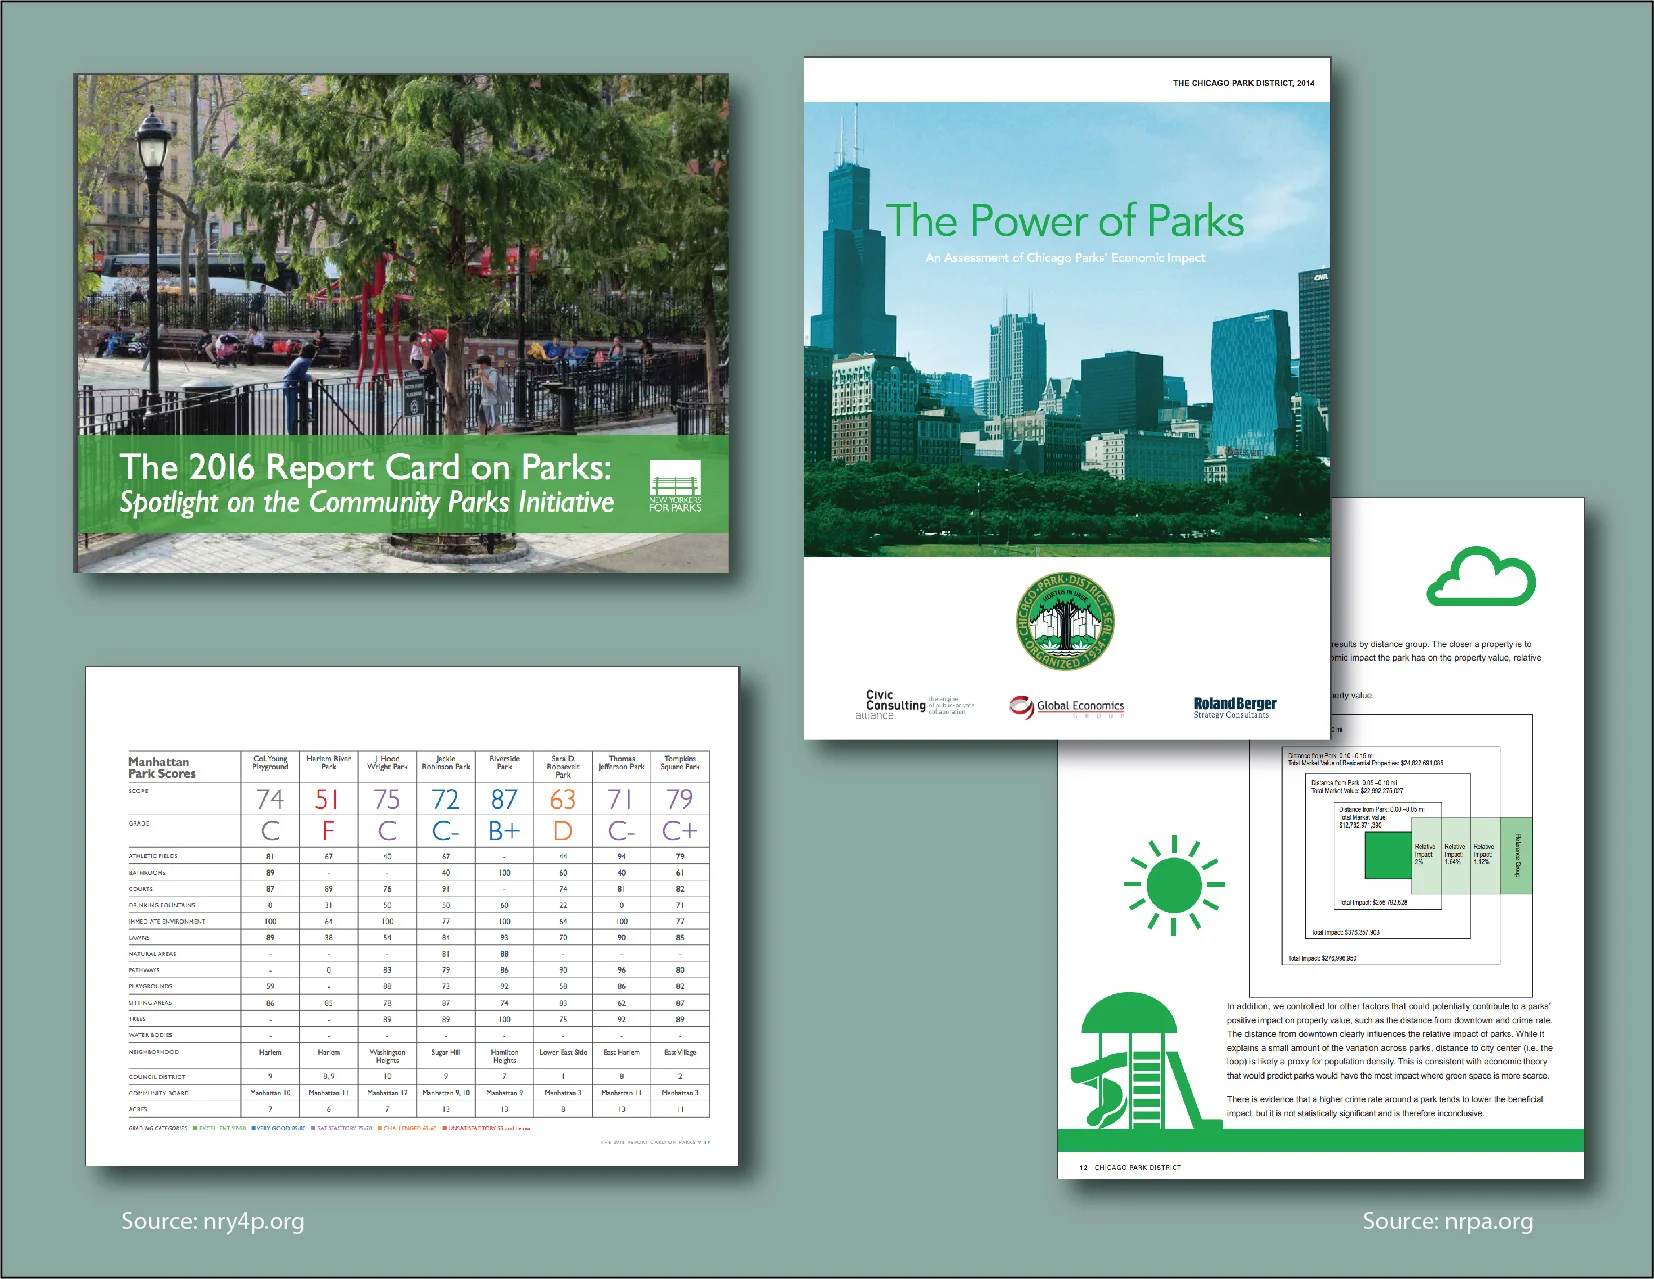Click the purple score '75' cell
This screenshot has width=1654, height=1279.
(x=387, y=799)
